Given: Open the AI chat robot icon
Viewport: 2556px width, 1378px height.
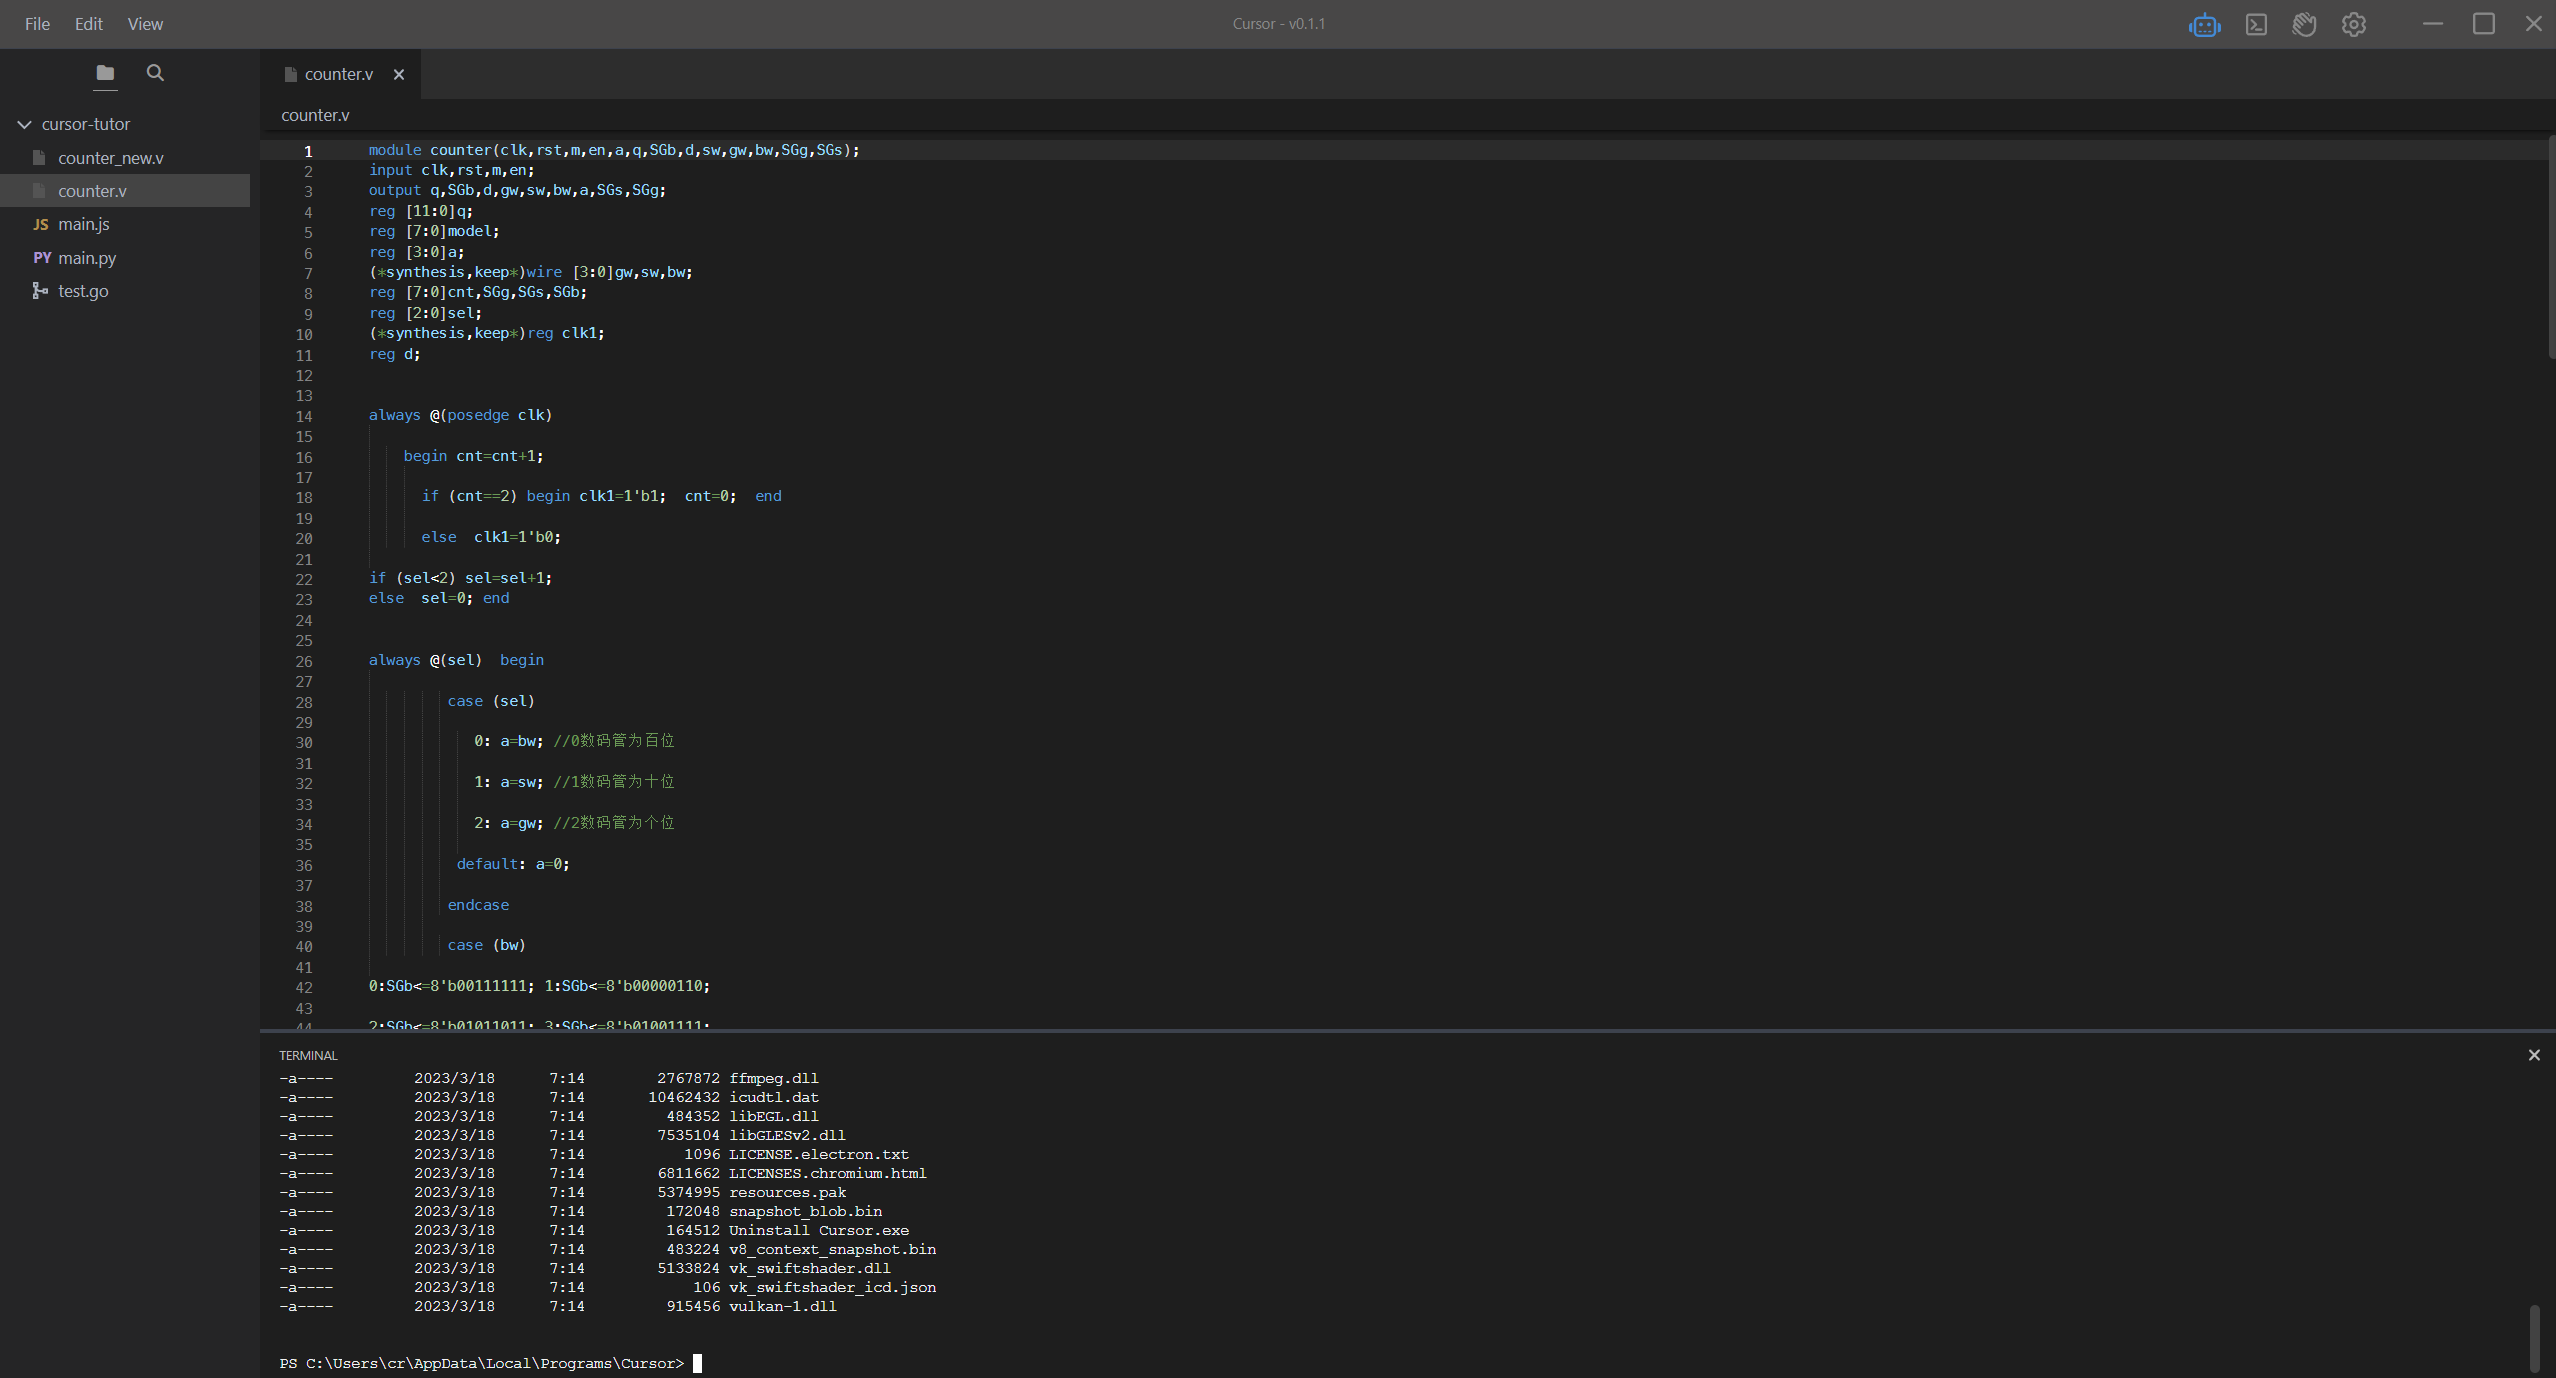Looking at the screenshot, I should pos(2204,25).
